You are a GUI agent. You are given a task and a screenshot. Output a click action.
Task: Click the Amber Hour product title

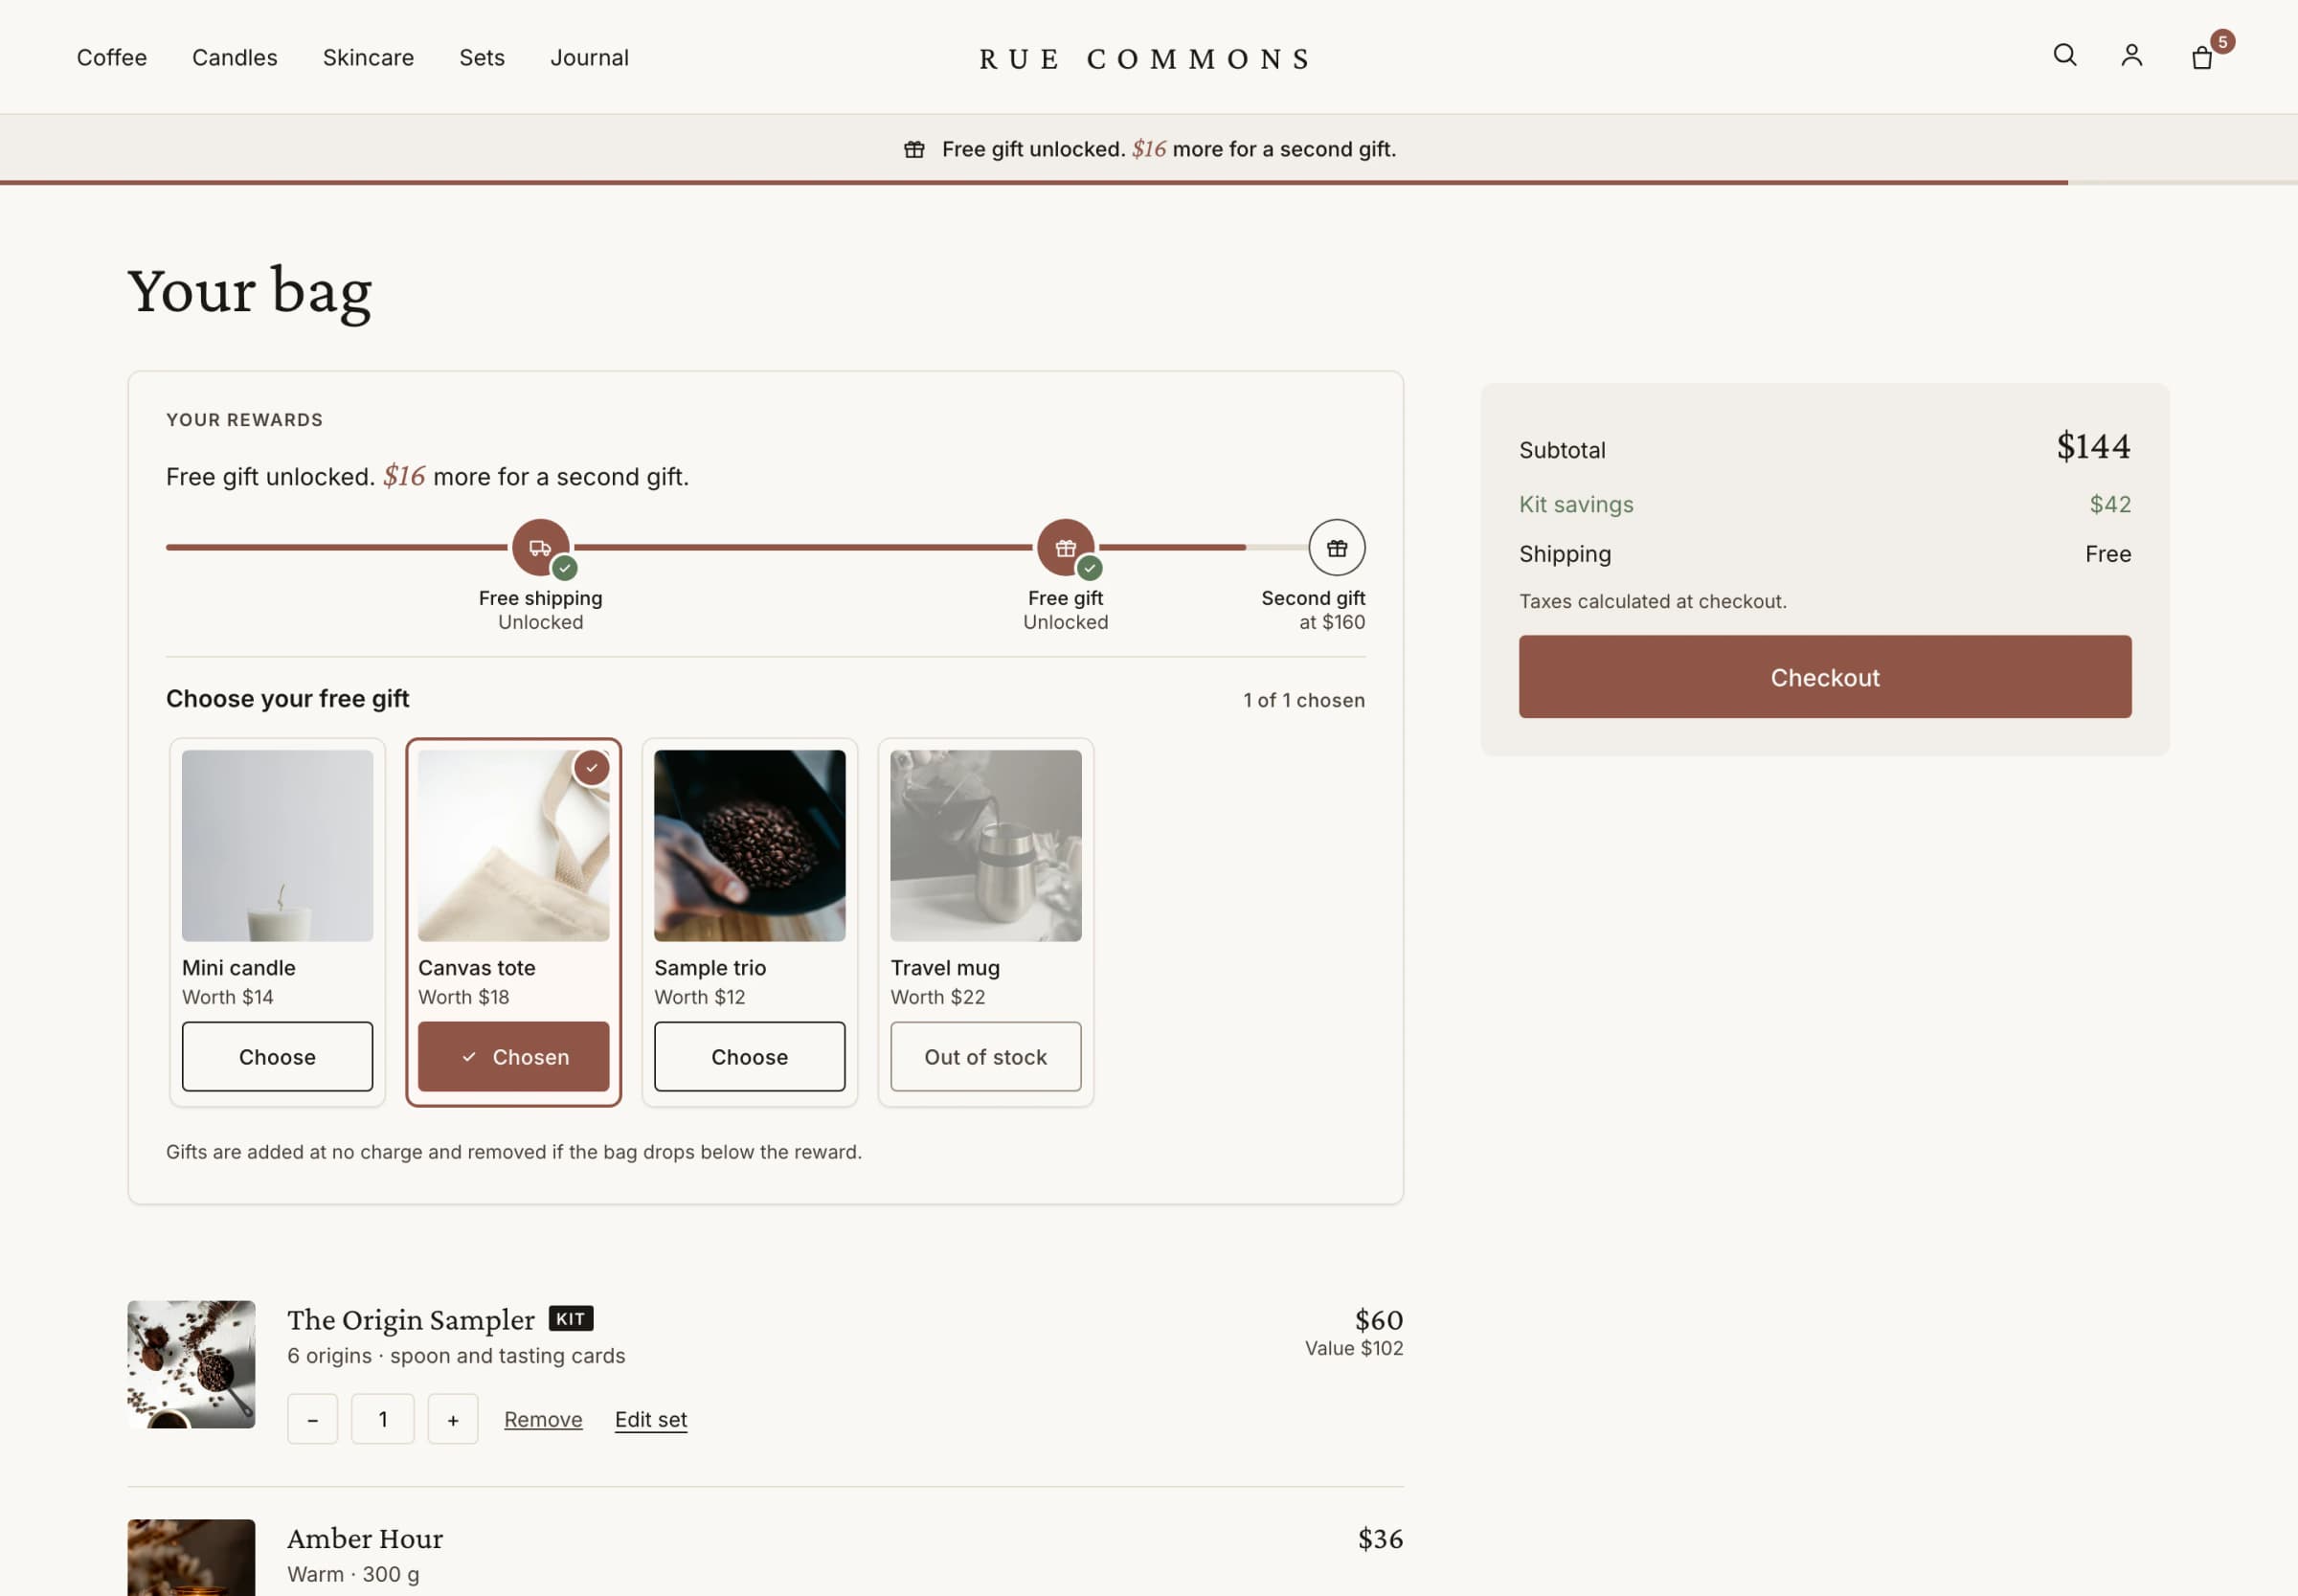pyautogui.click(x=365, y=1538)
